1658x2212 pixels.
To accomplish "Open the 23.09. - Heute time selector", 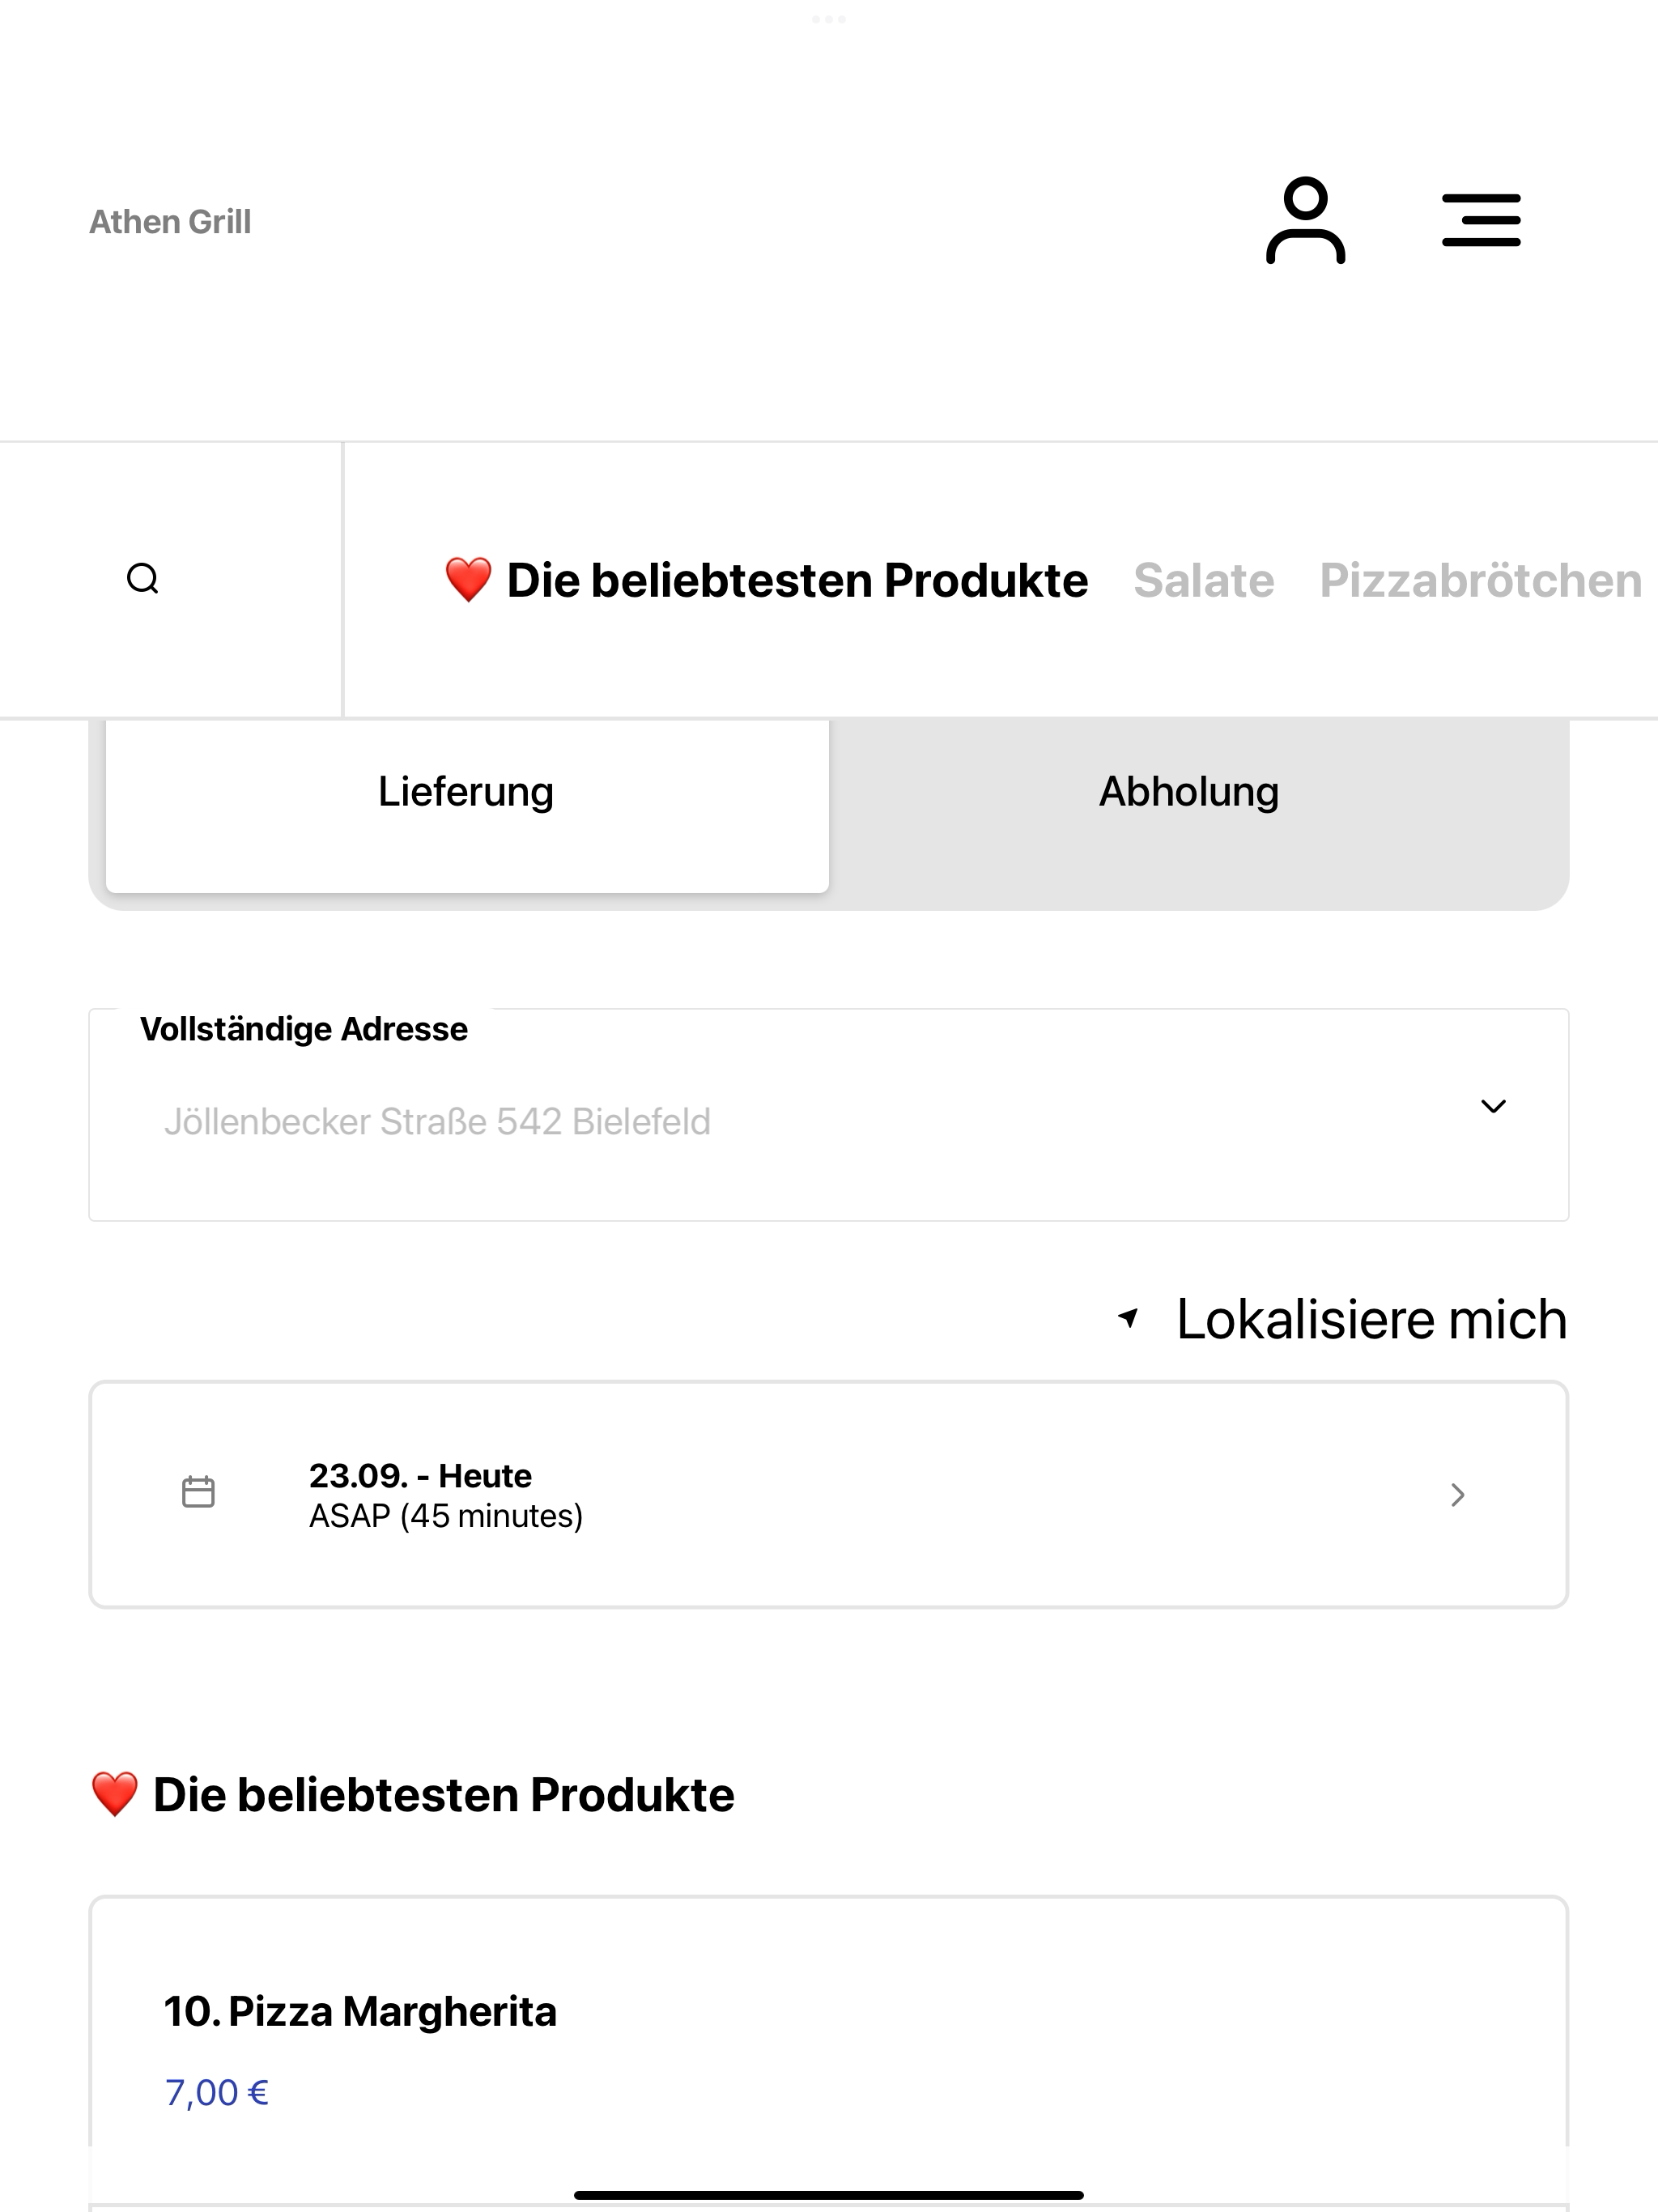I will click(x=829, y=1495).
